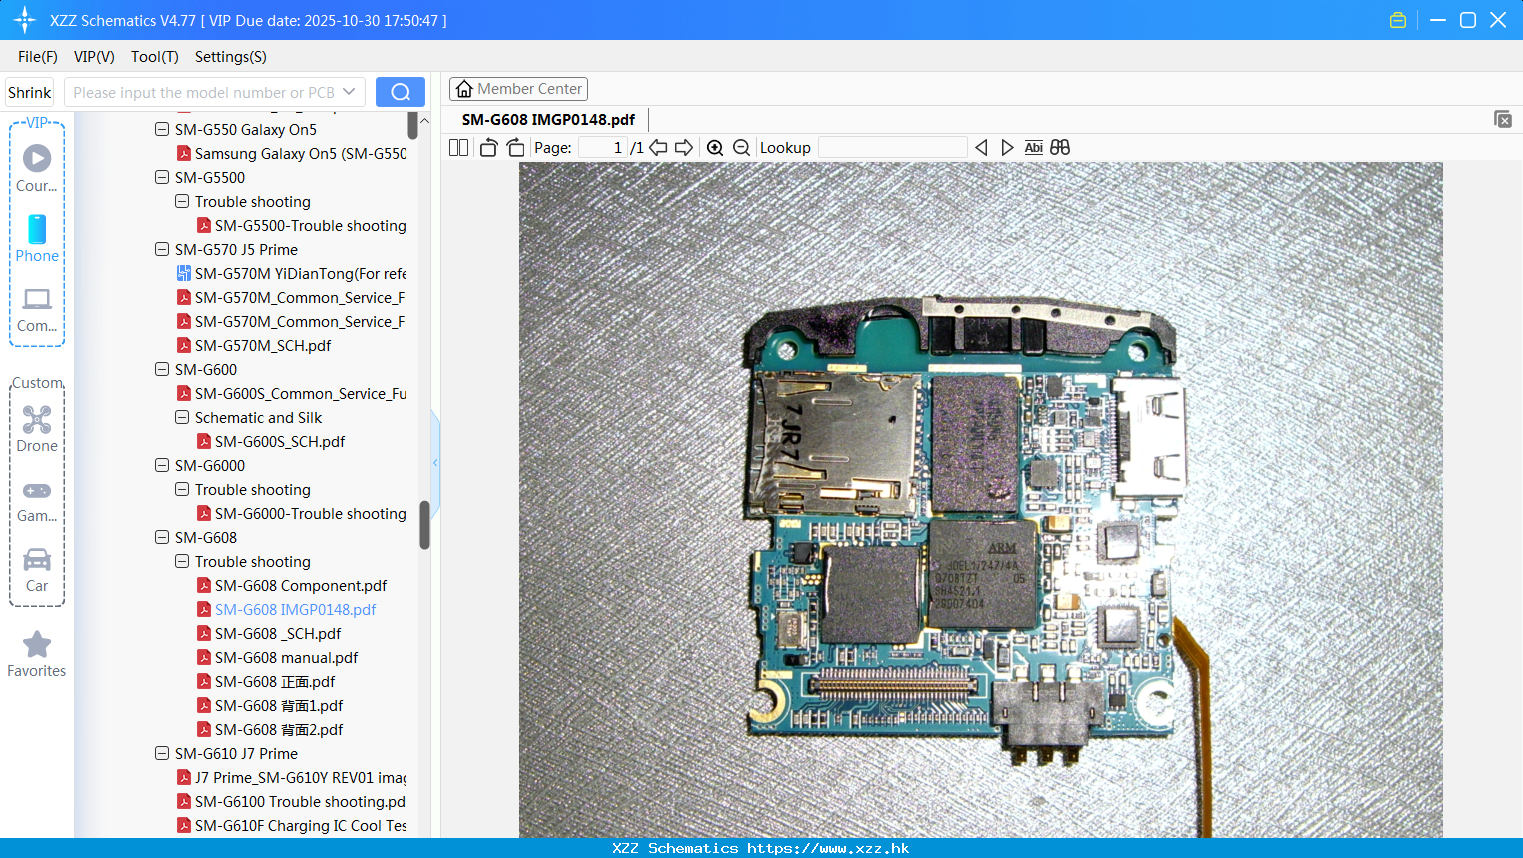
Task: Collapse Schematic and Silk folder
Action: click(182, 418)
